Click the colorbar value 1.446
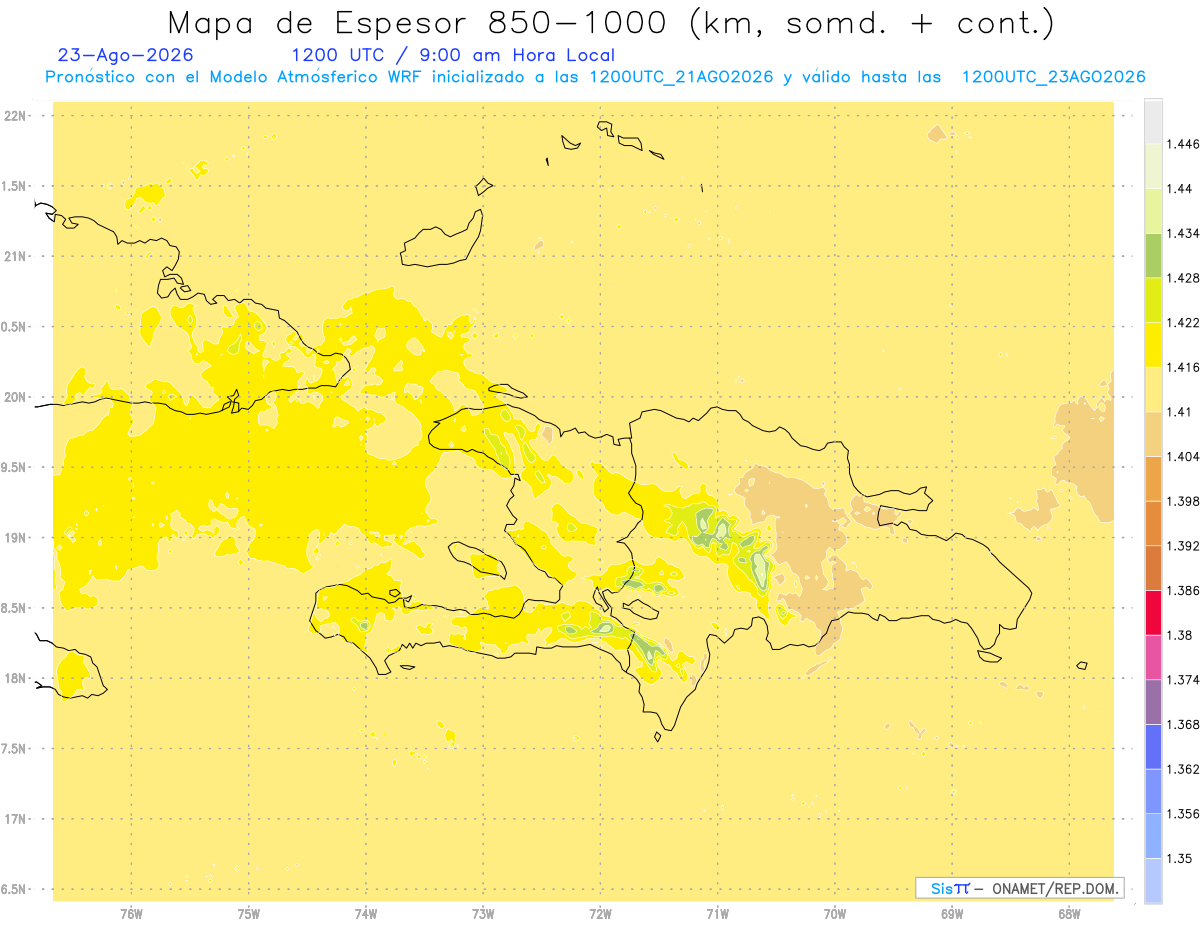 tap(1183, 144)
